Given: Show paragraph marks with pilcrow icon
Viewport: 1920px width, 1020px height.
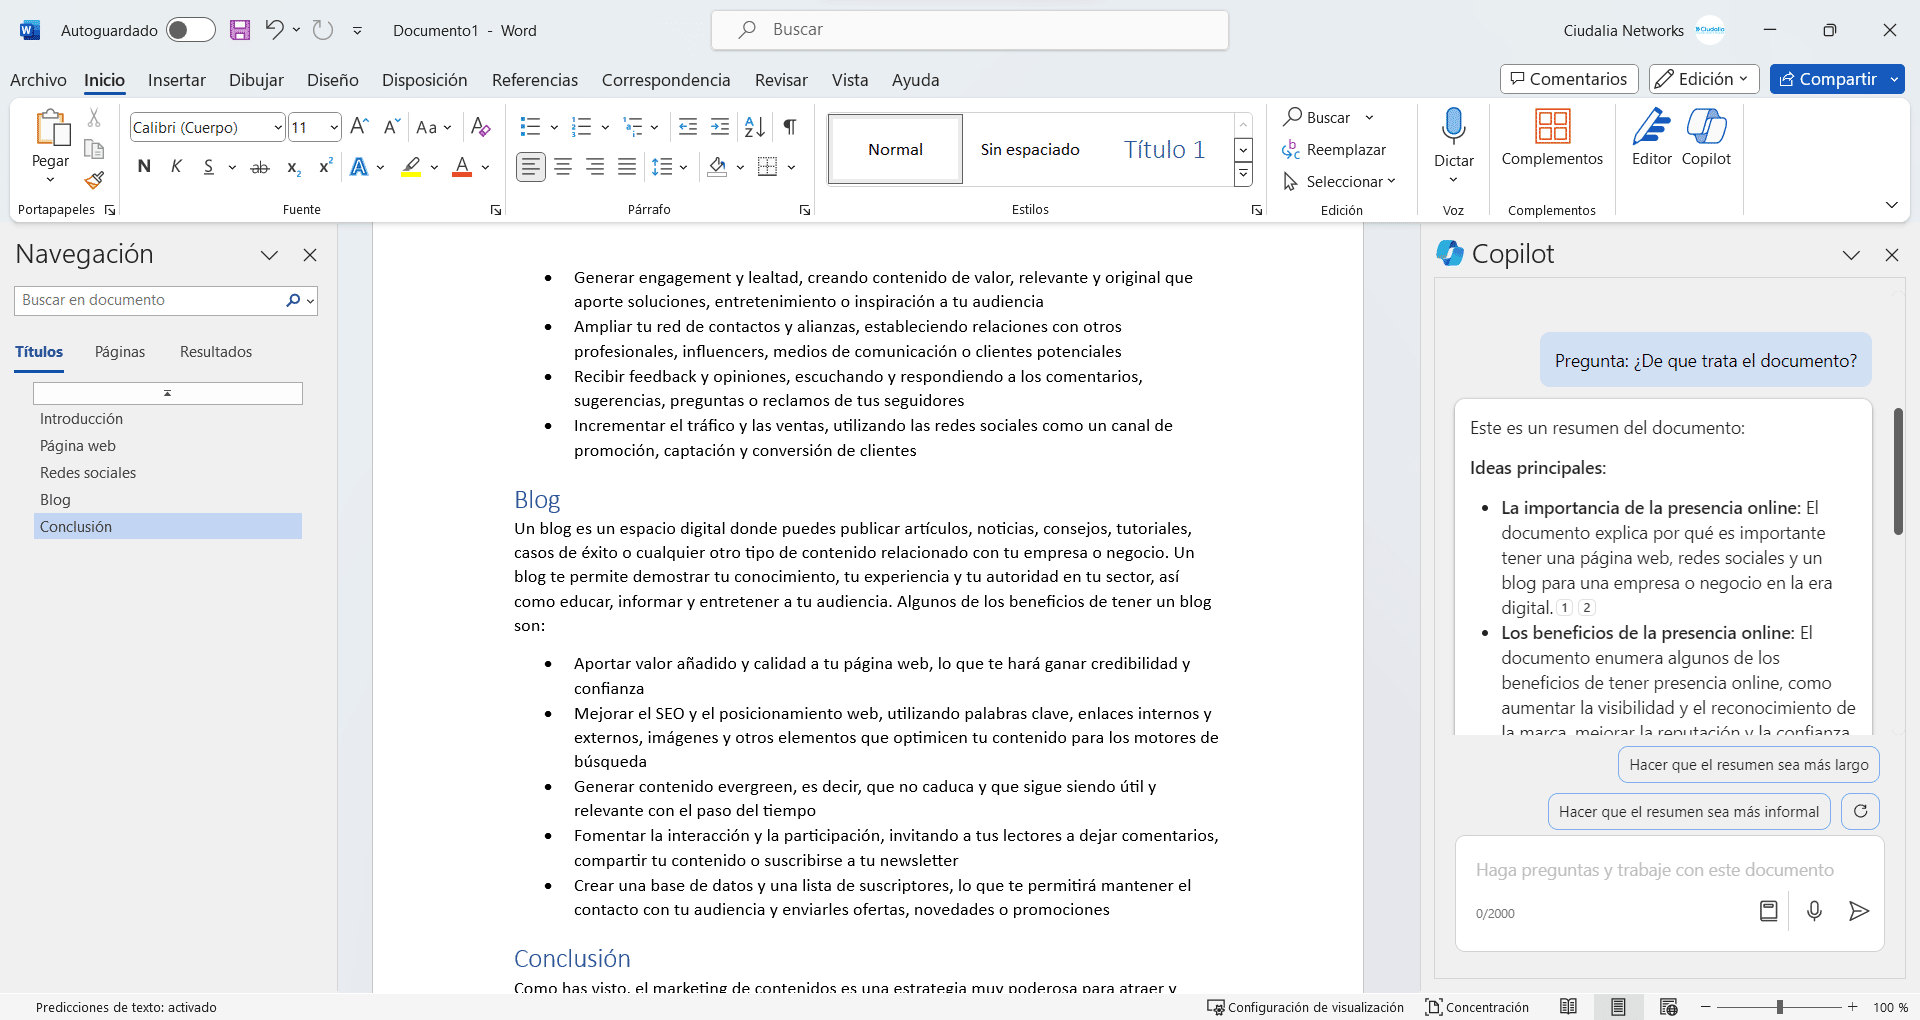Looking at the screenshot, I should (x=790, y=127).
